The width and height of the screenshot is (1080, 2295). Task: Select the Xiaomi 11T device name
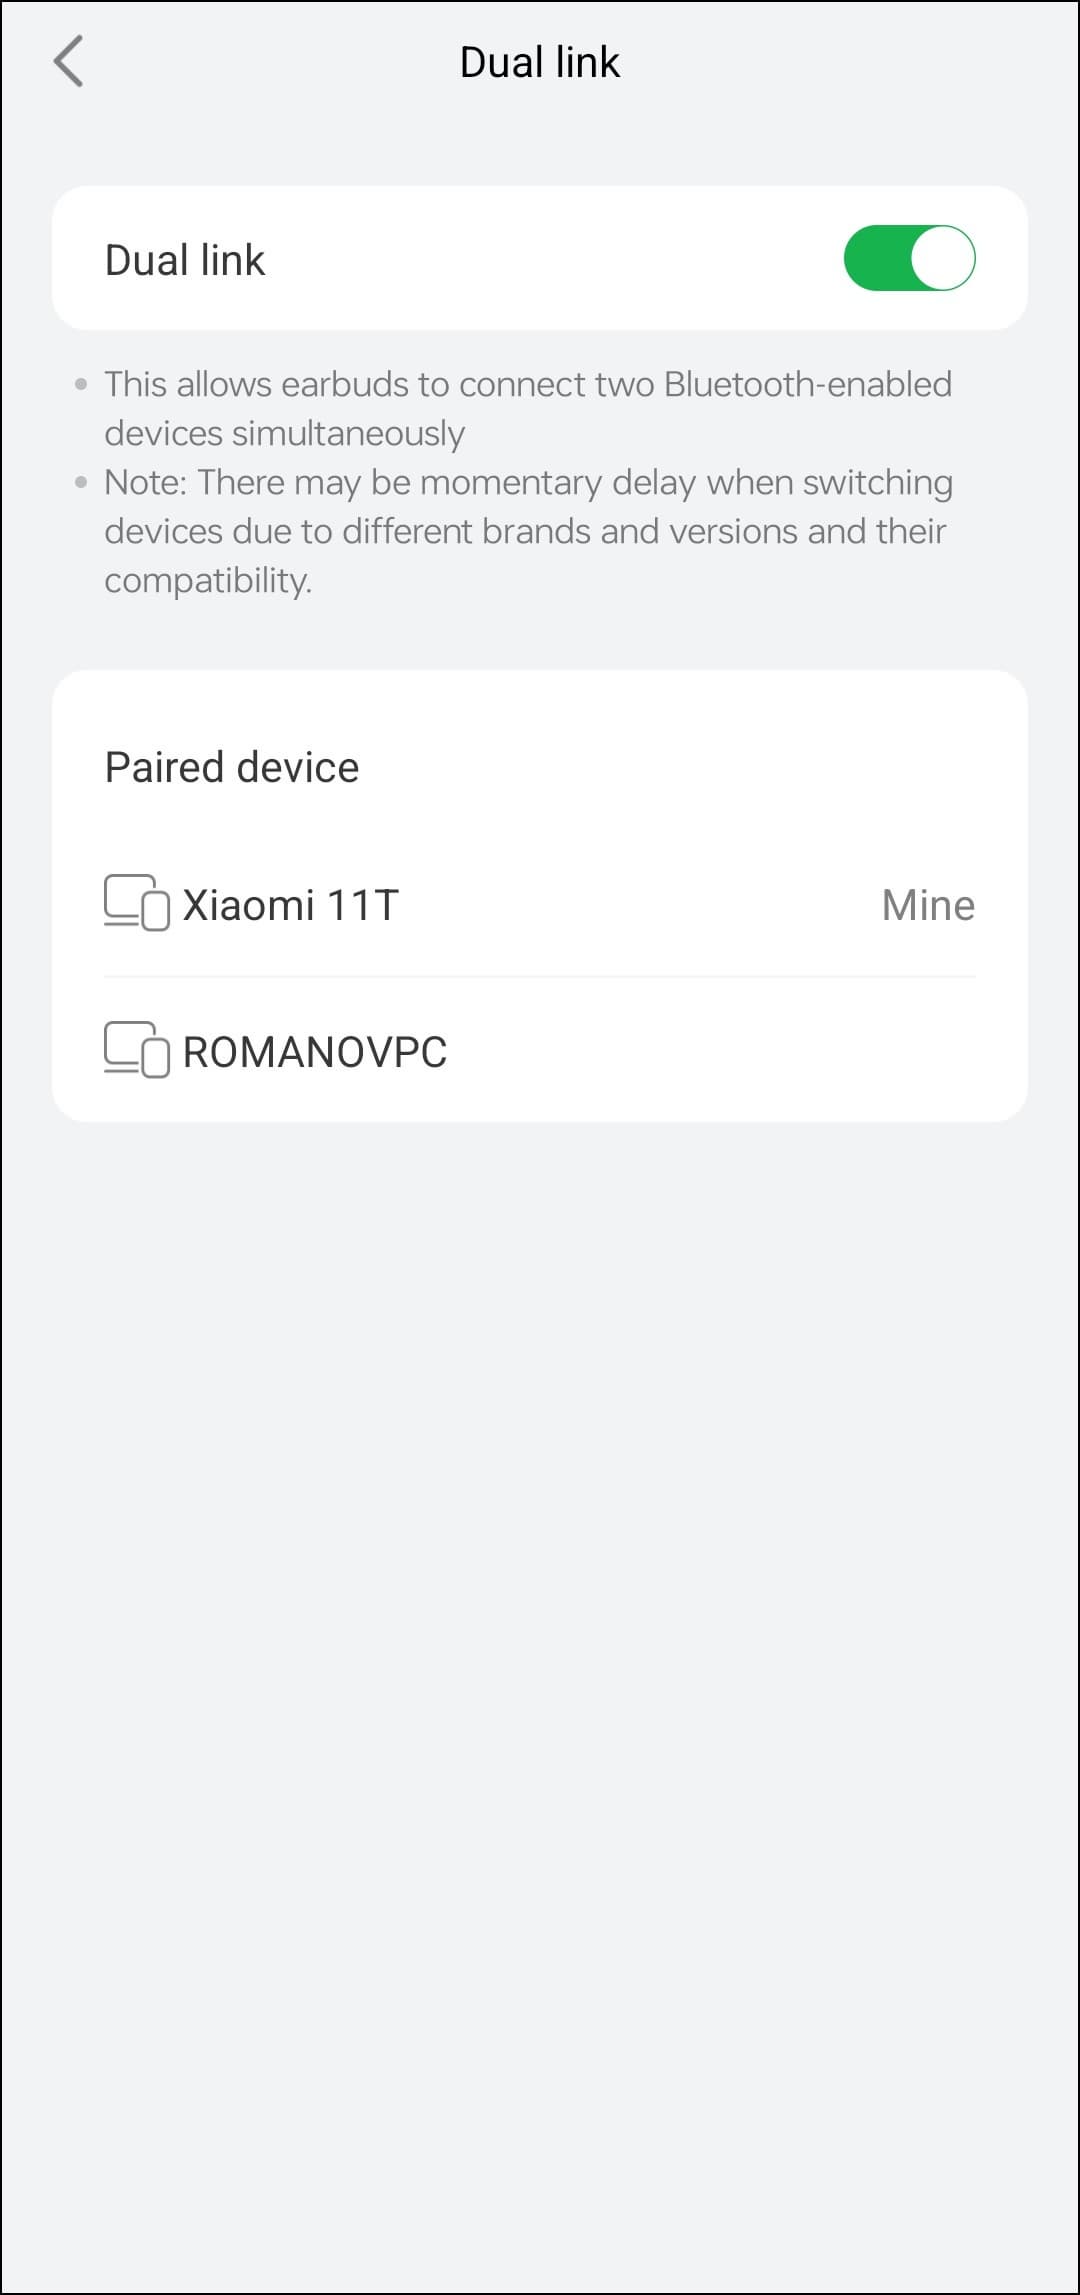point(290,905)
